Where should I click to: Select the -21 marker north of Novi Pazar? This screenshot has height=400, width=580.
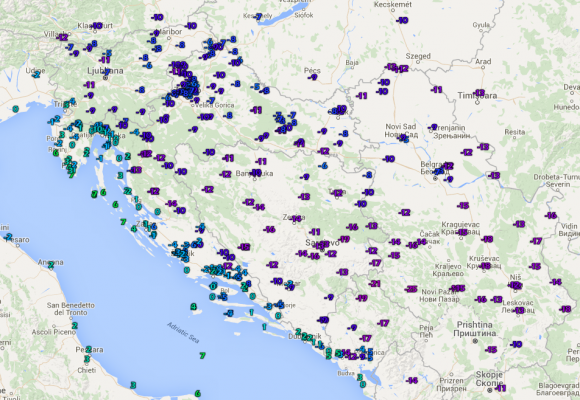coord(375,283)
